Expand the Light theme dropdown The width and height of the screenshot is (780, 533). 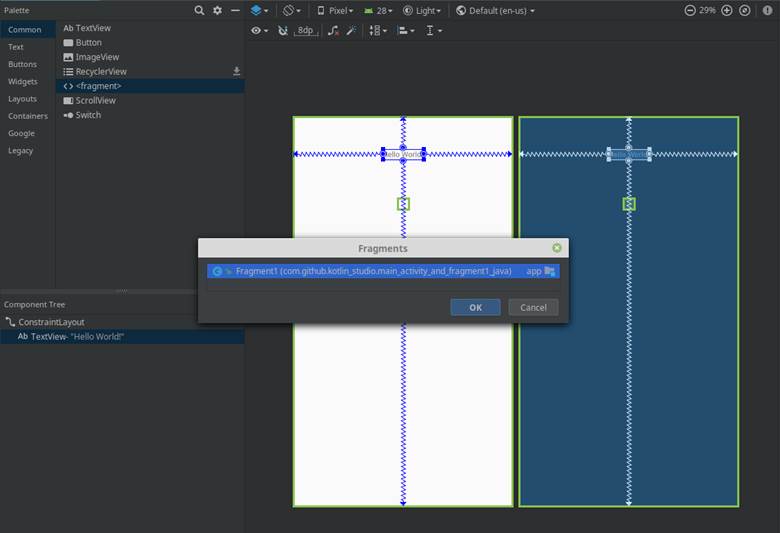click(x=426, y=10)
